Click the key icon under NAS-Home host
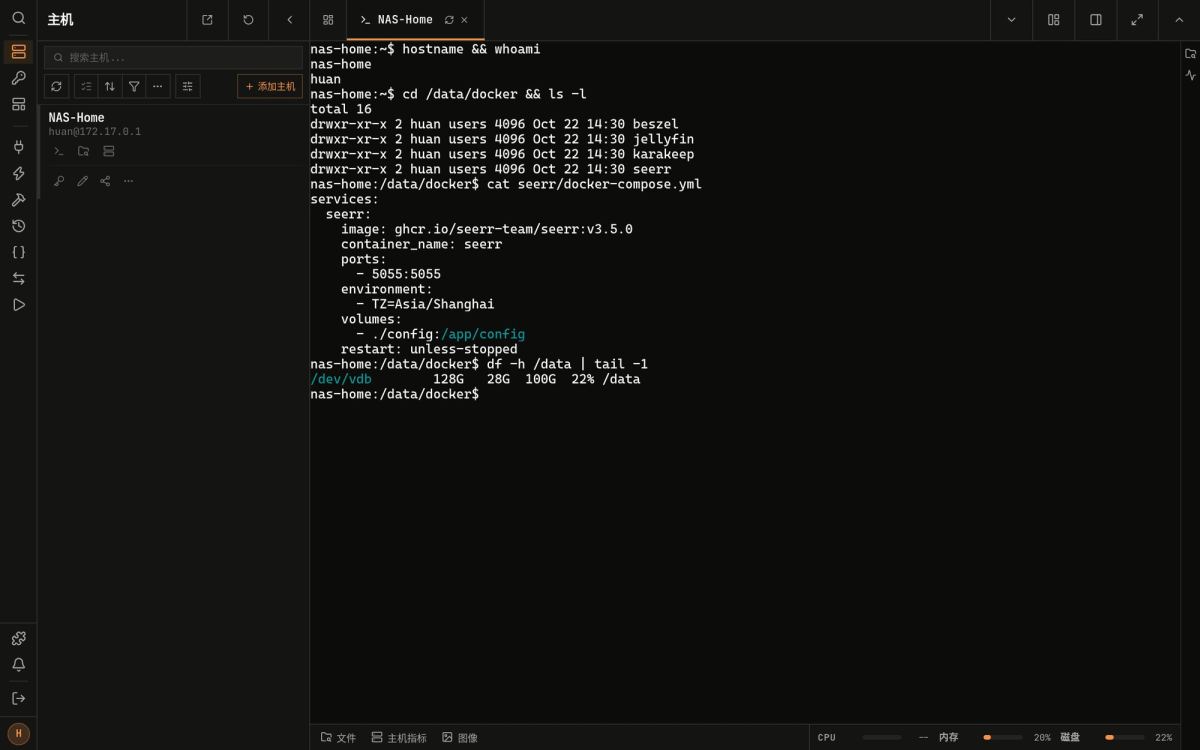The width and height of the screenshot is (1200, 750). (x=59, y=181)
